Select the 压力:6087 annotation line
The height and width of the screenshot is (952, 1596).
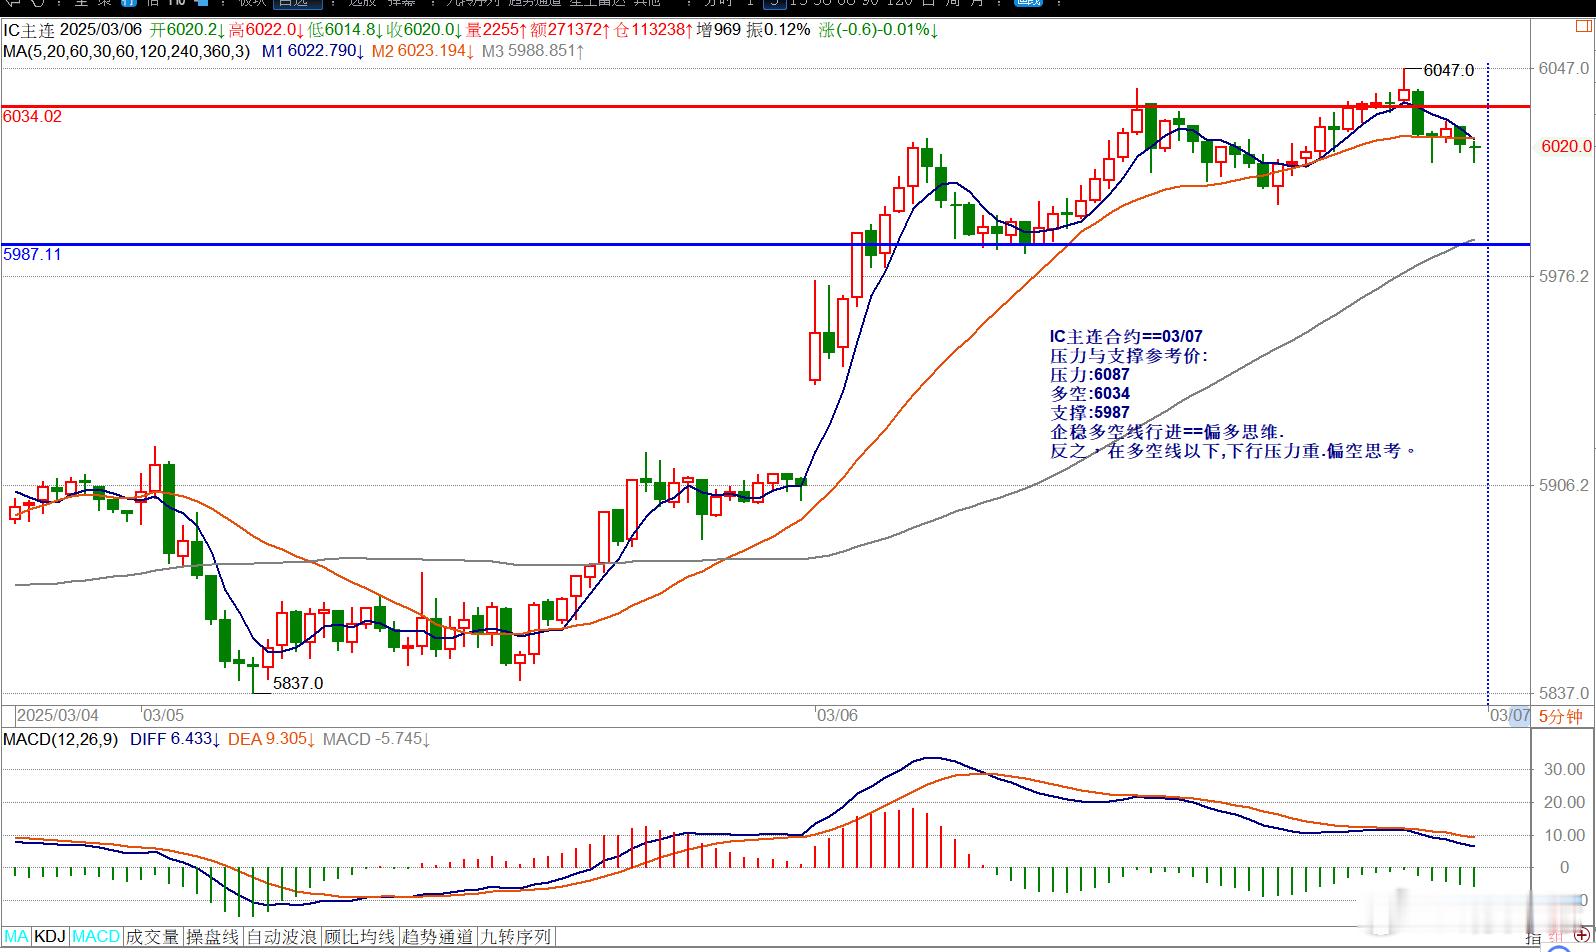coord(1090,374)
